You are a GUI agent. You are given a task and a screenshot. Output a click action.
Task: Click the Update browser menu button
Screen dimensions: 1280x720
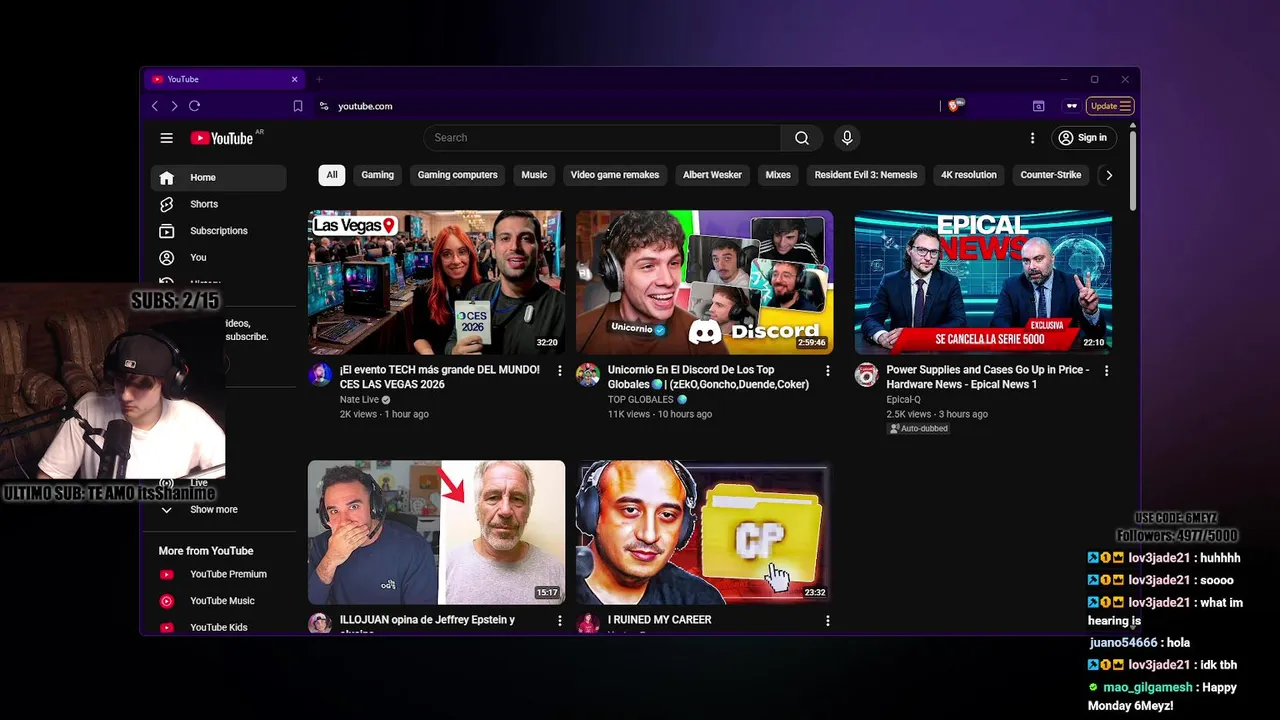pyautogui.click(x=1110, y=106)
